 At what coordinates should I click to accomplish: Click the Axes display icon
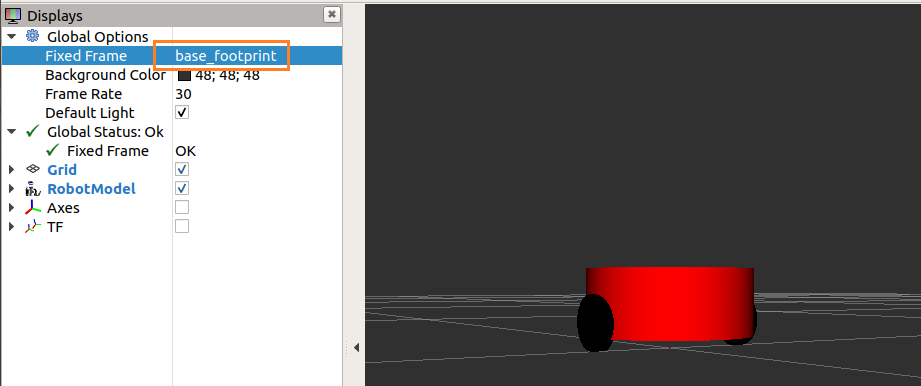(x=33, y=207)
